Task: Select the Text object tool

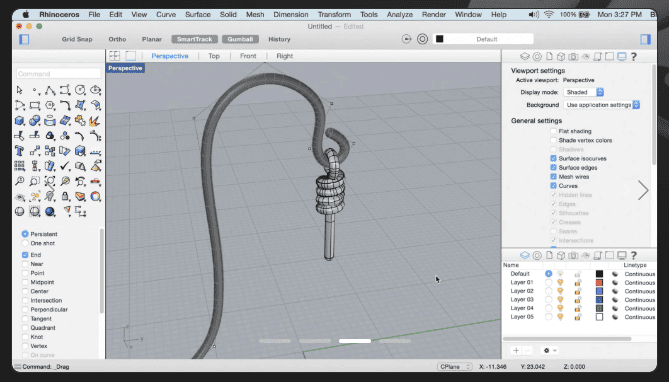Action: pyautogui.click(x=19, y=151)
